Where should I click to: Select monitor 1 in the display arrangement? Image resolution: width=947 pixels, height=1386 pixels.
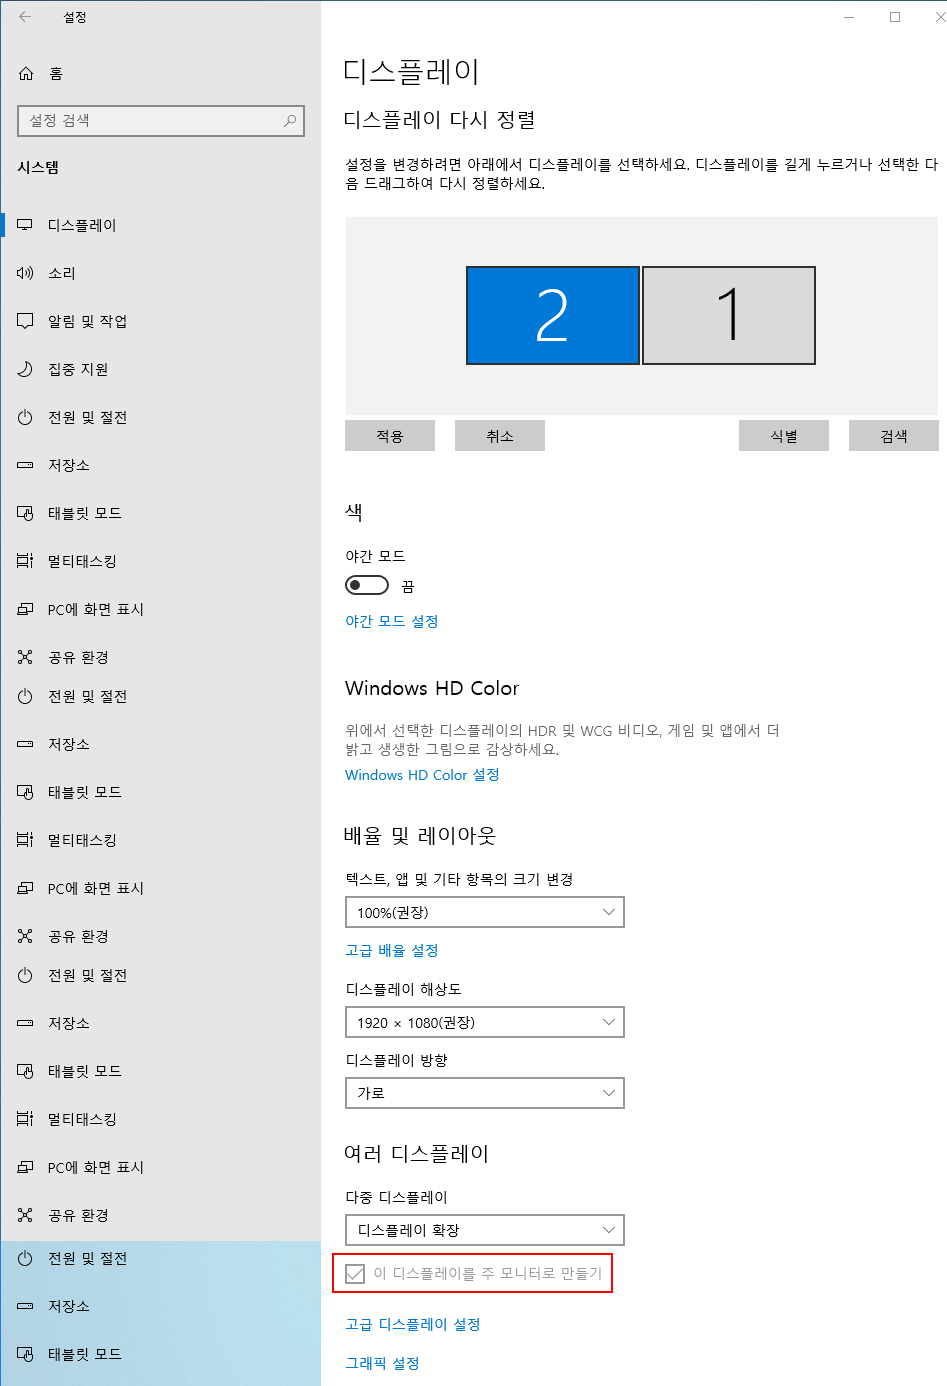click(x=729, y=315)
